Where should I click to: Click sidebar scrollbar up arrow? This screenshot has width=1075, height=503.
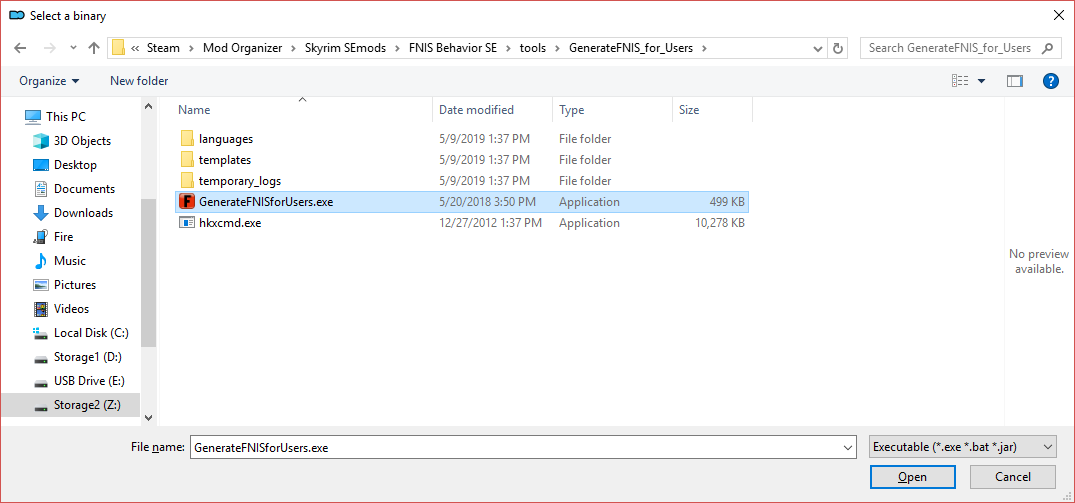pos(148,106)
